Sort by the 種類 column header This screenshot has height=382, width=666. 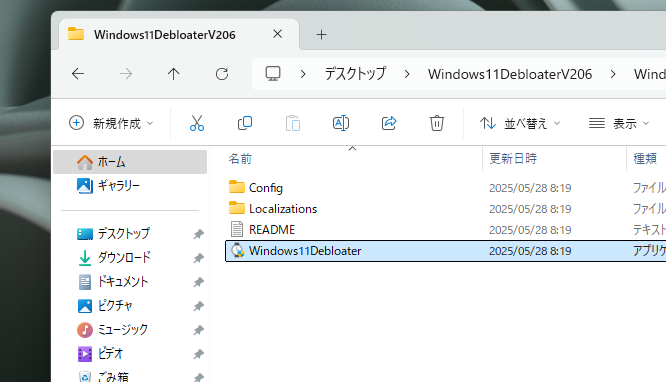click(x=646, y=158)
